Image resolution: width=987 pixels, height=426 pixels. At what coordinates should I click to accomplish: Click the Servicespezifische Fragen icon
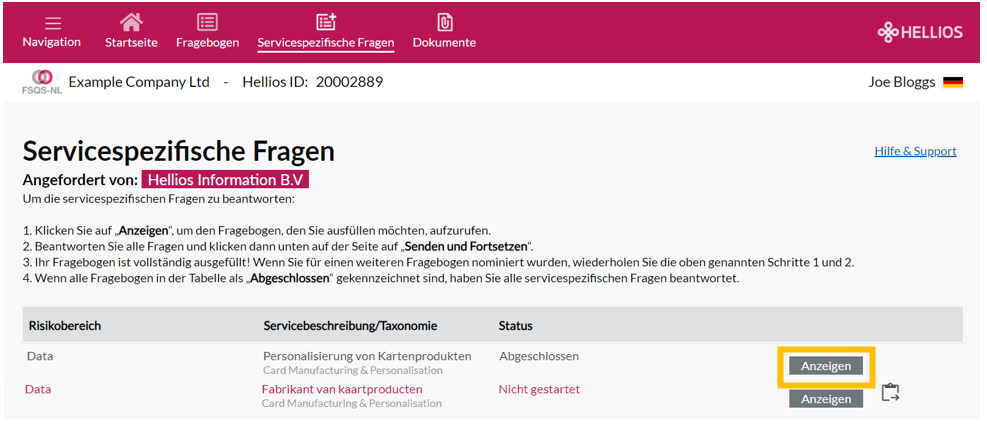(325, 22)
